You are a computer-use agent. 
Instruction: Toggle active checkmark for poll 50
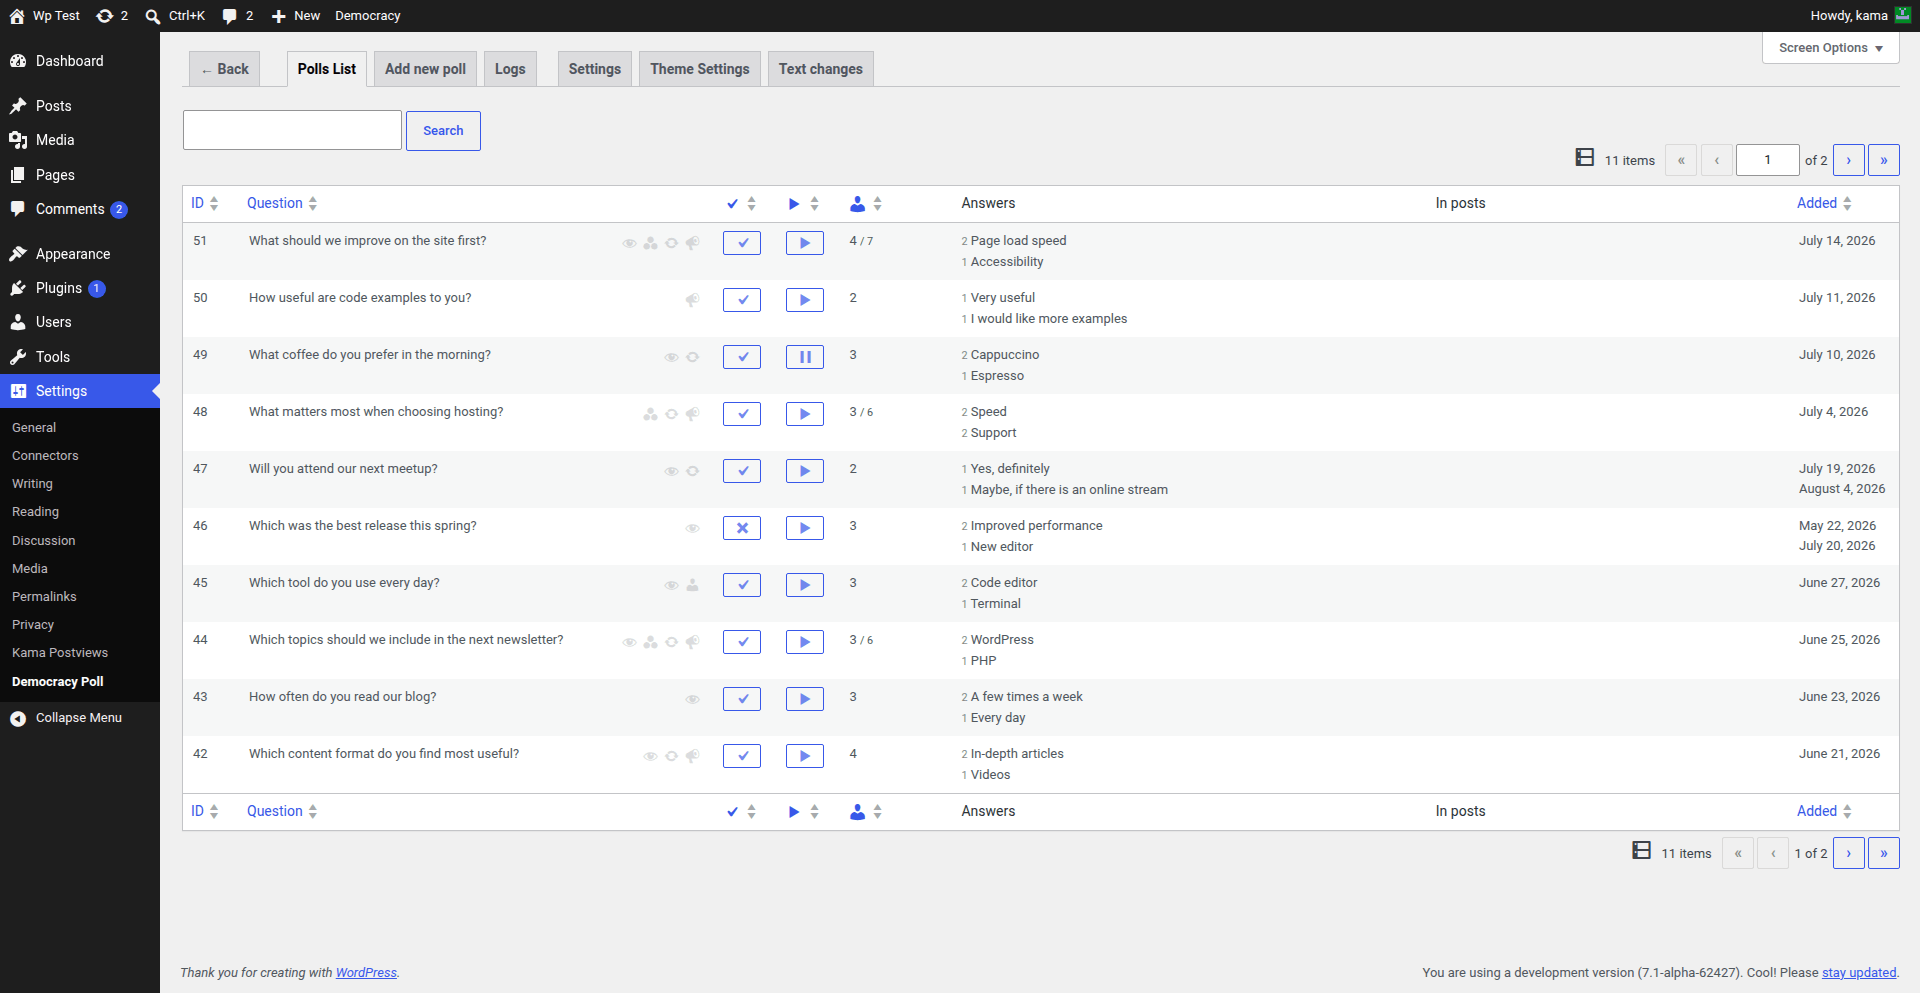[742, 300]
